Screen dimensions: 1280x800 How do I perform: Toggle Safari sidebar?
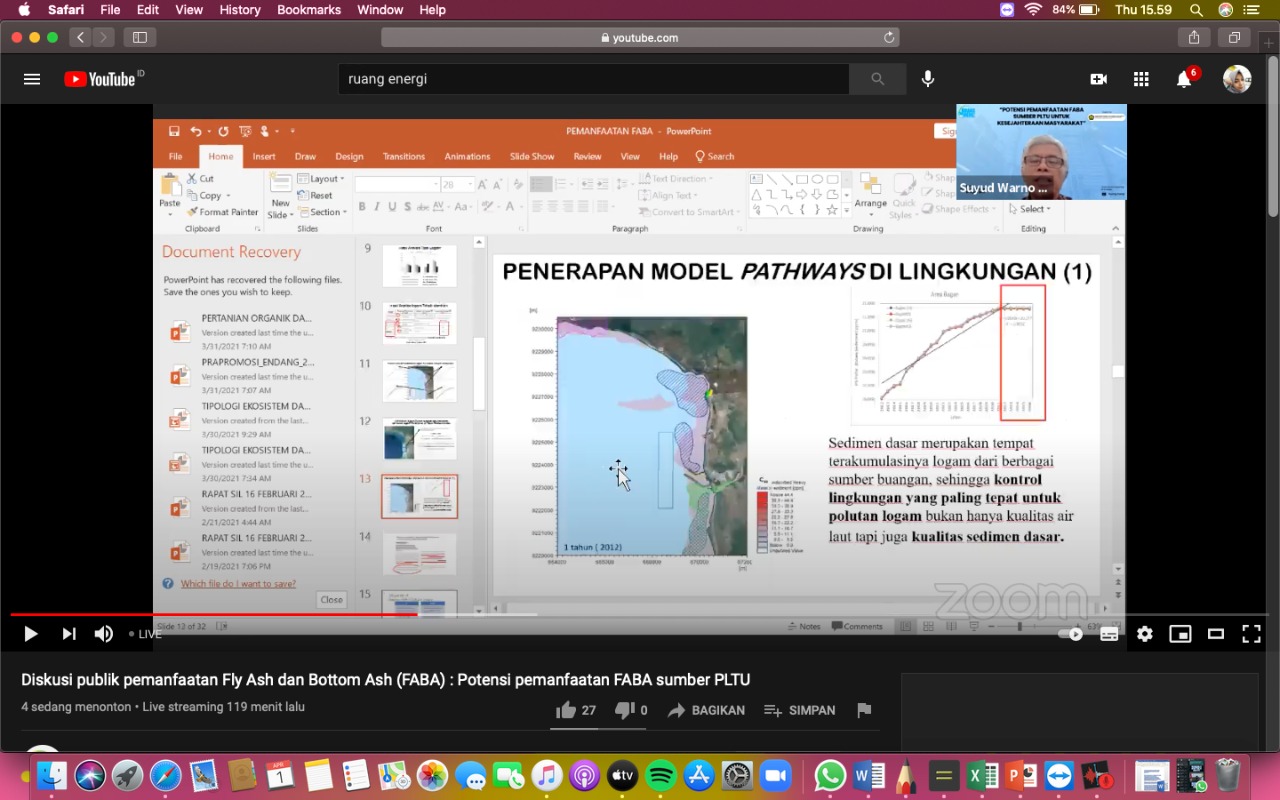[140, 37]
